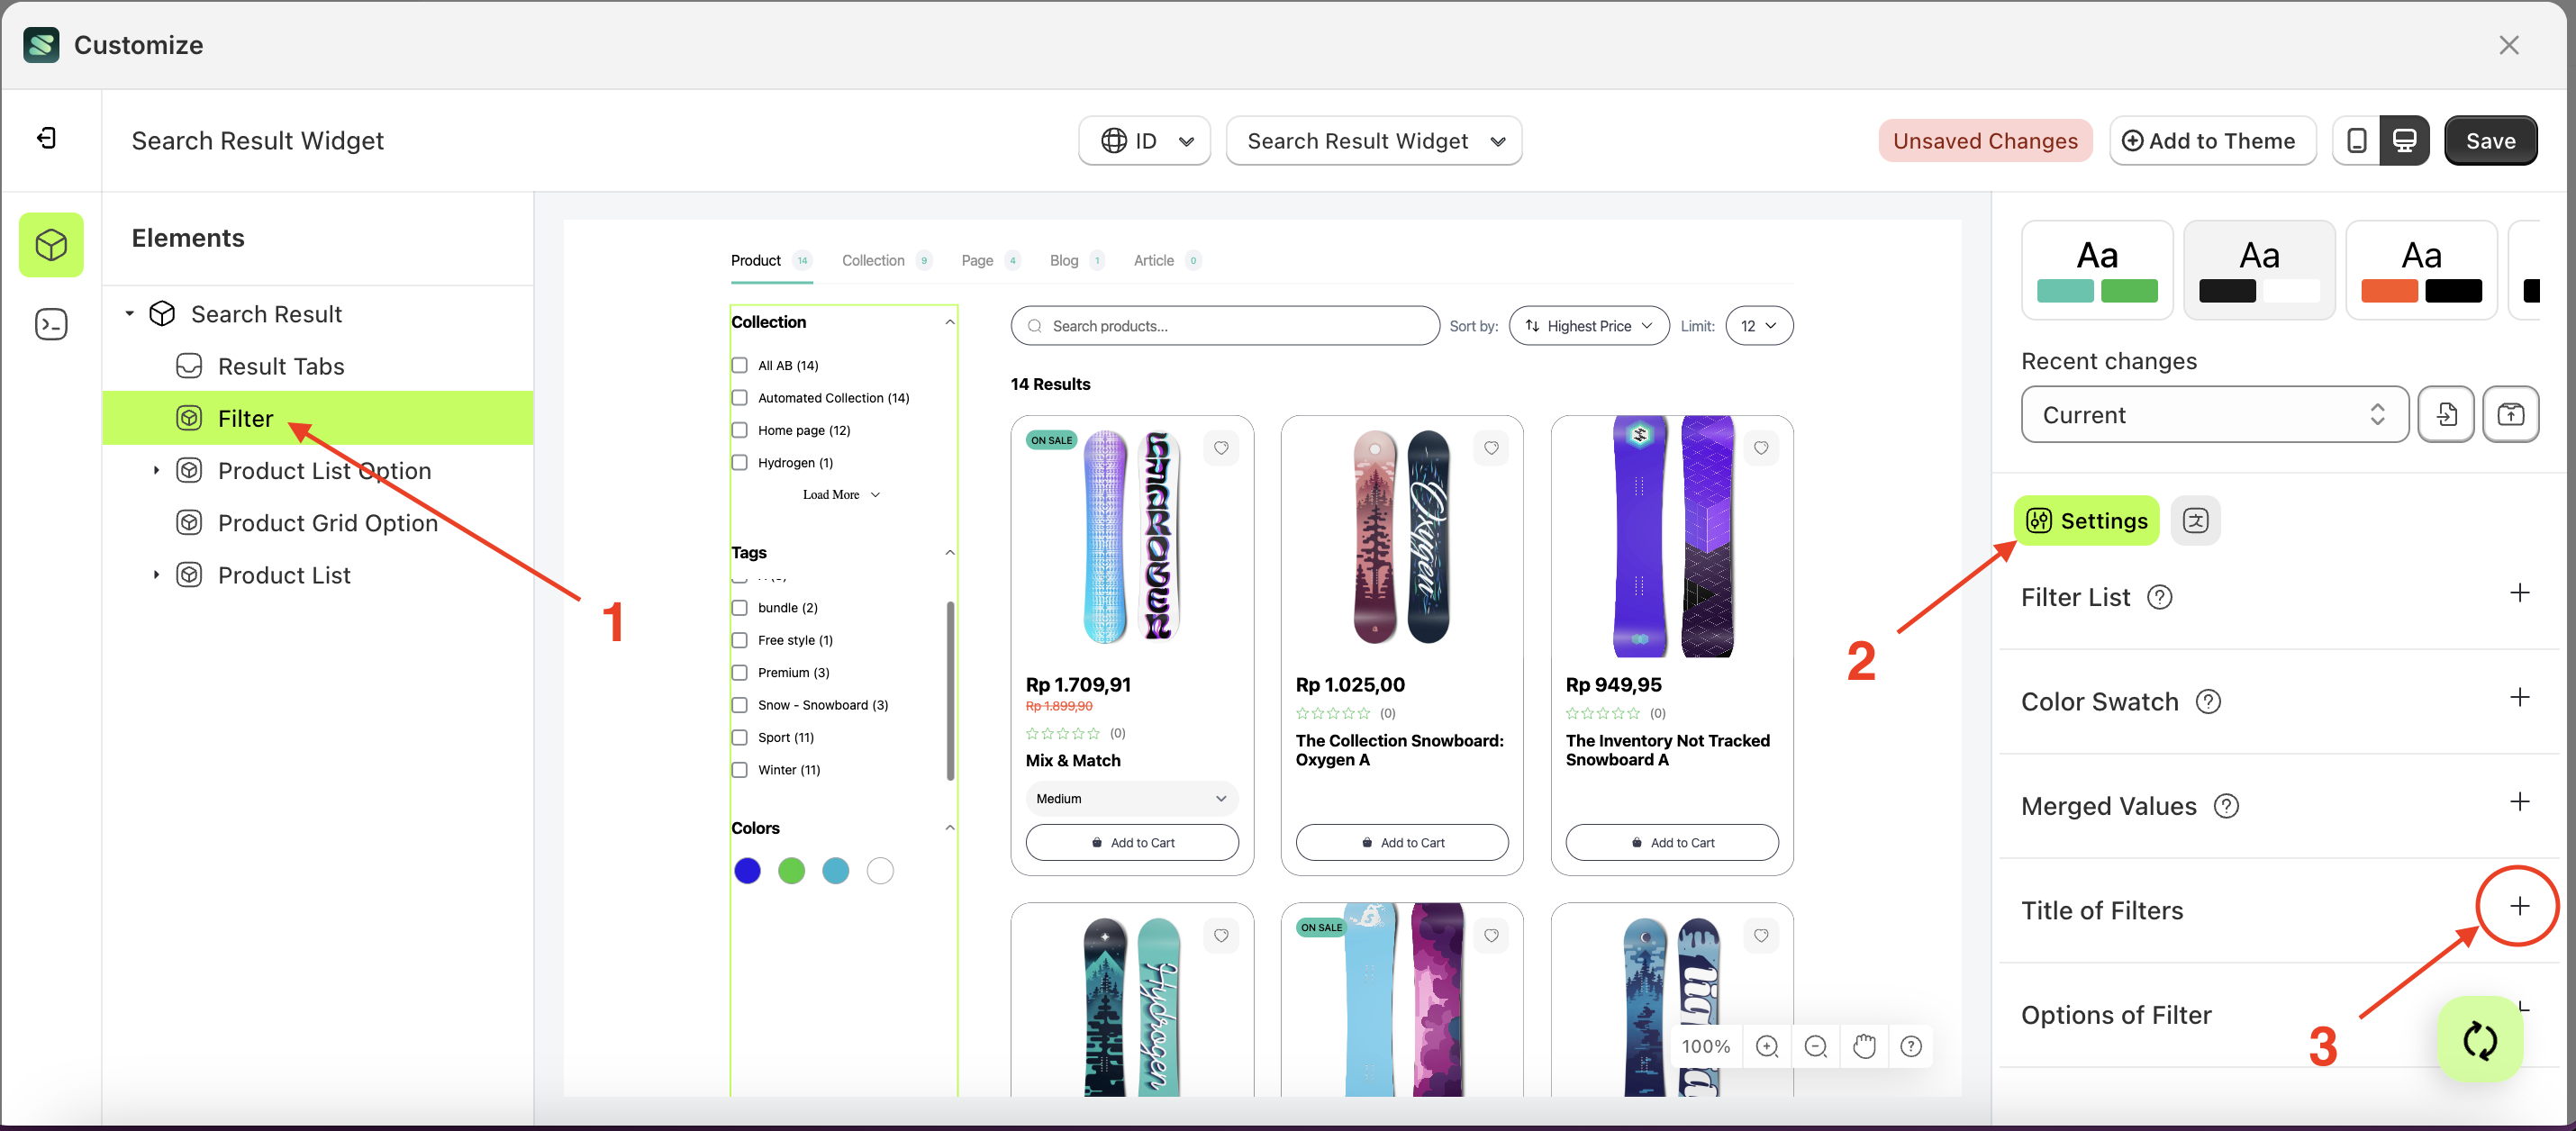Expand the Product List Option tree item

[156, 470]
